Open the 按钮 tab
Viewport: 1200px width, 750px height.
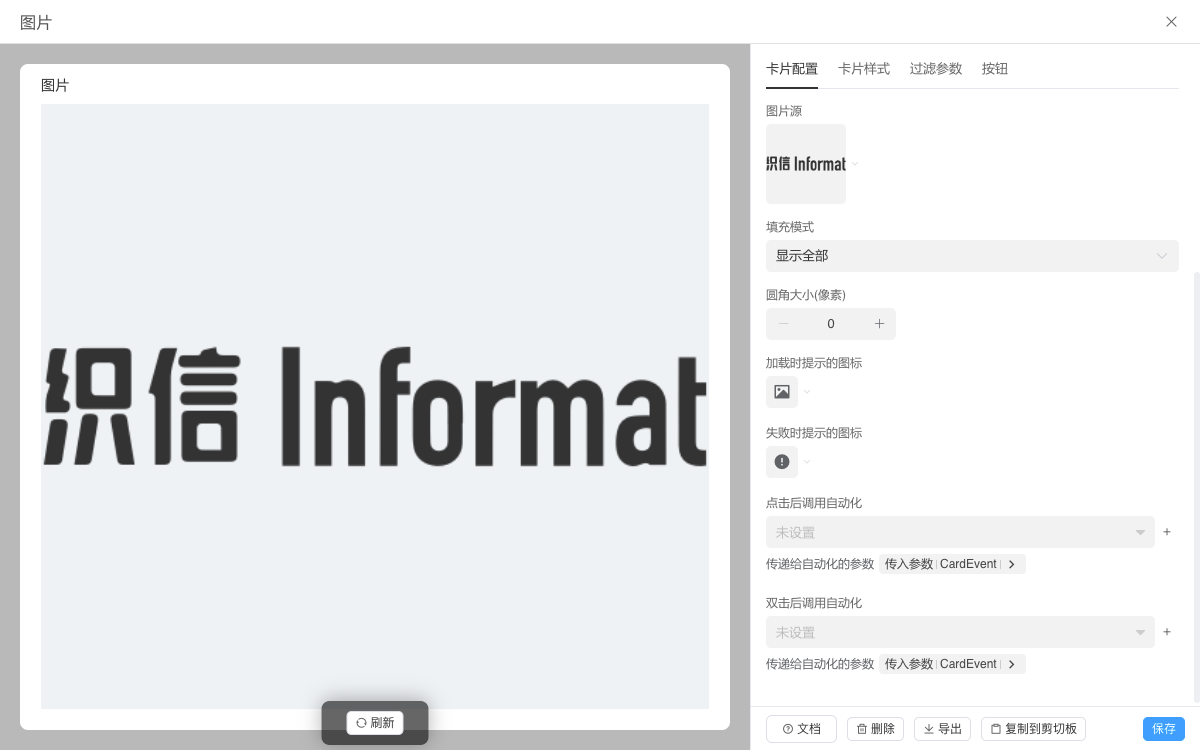(995, 69)
